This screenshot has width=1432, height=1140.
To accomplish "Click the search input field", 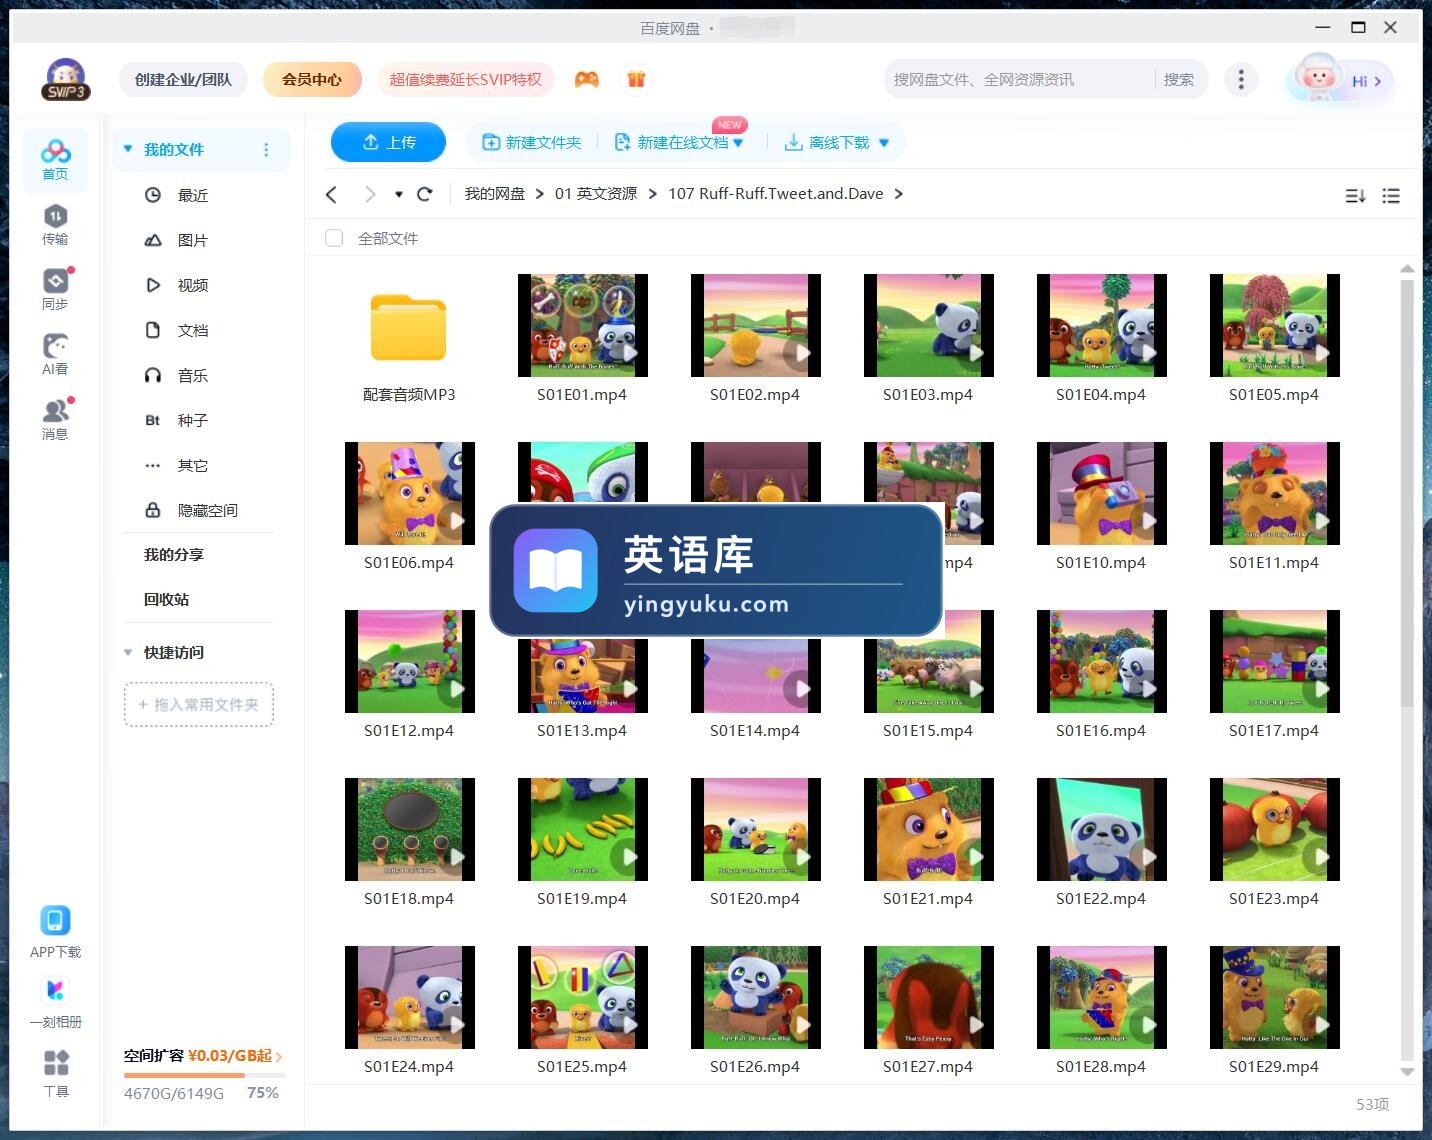I will click(x=1018, y=79).
